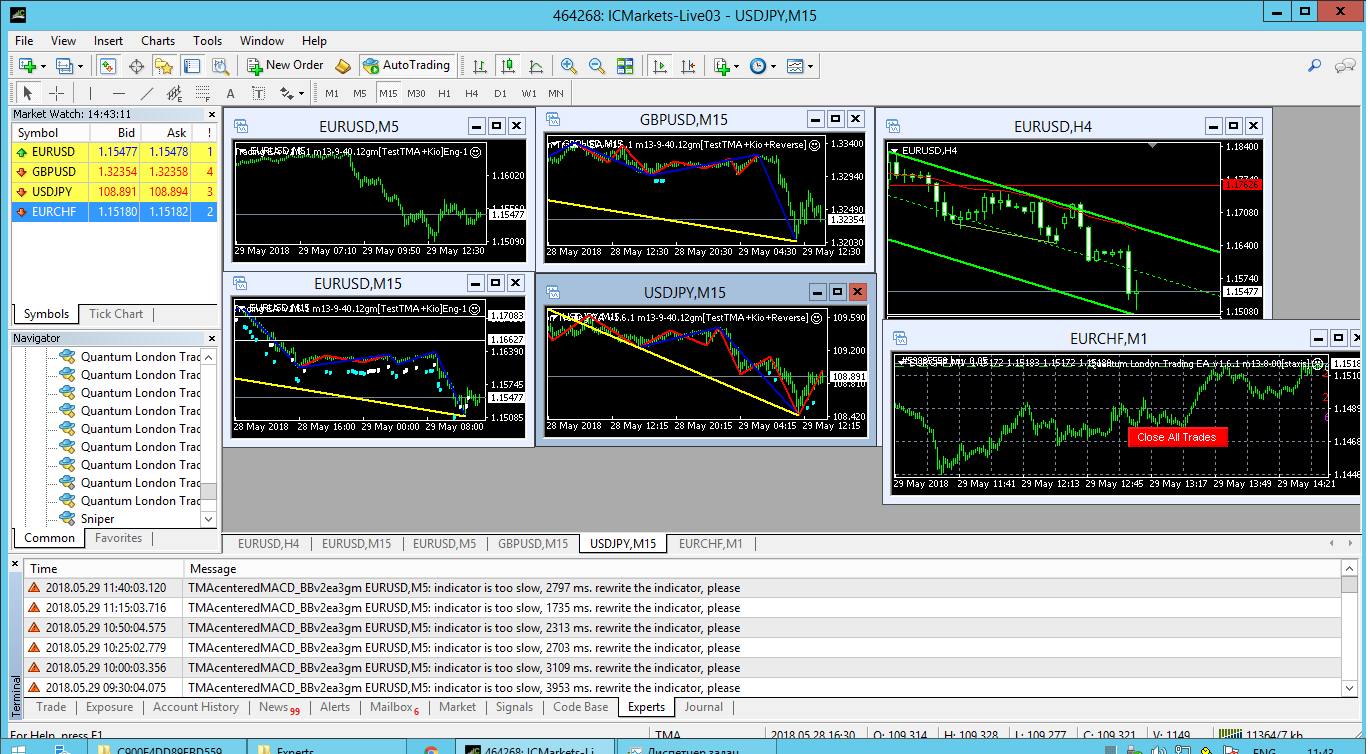Toggle Chart Shift

click(x=688, y=66)
